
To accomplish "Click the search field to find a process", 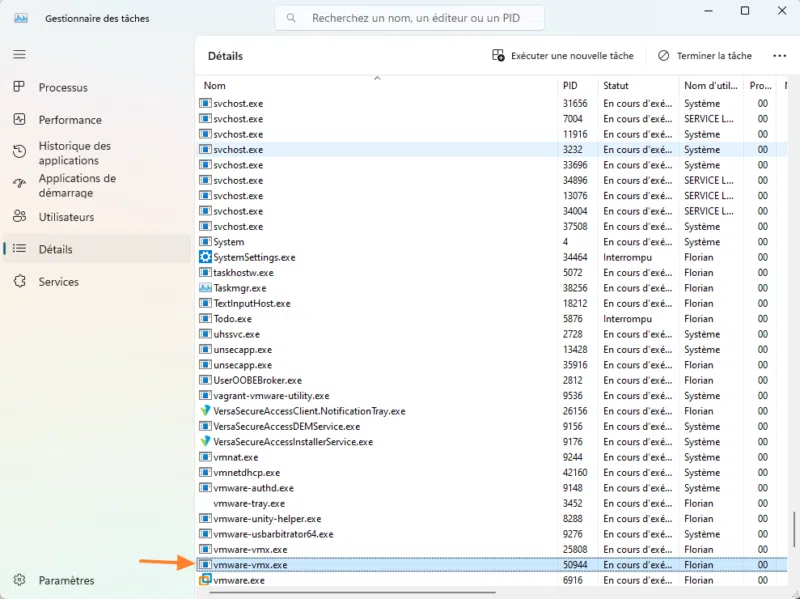I will 410,17.
